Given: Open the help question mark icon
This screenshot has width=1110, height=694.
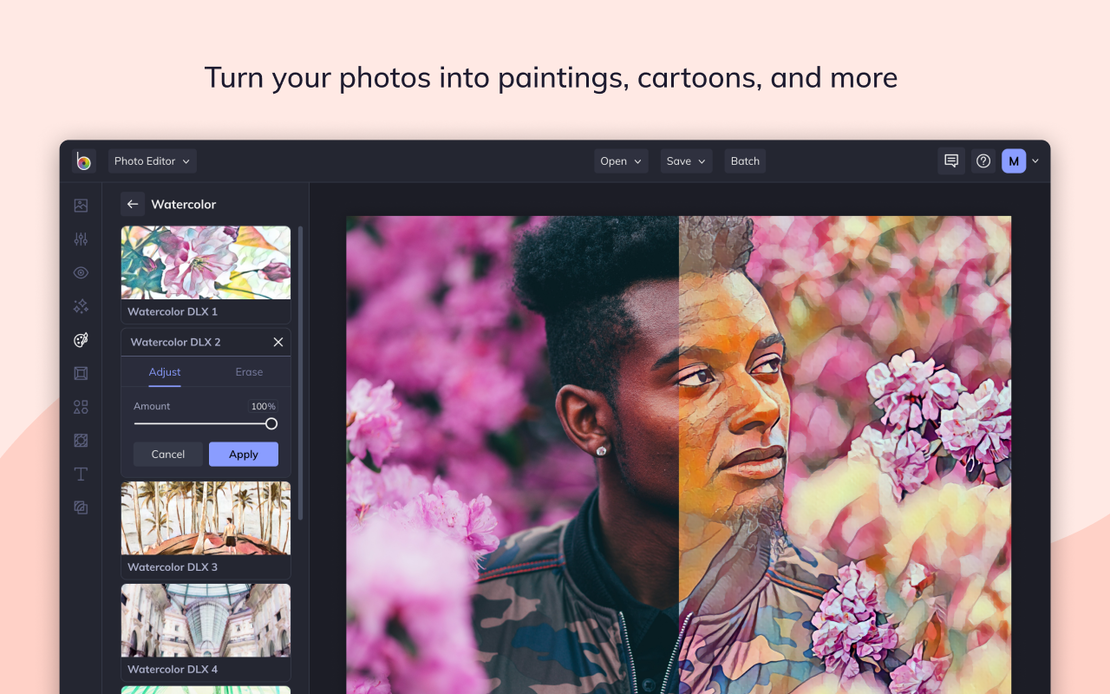Looking at the screenshot, I should 983,161.
